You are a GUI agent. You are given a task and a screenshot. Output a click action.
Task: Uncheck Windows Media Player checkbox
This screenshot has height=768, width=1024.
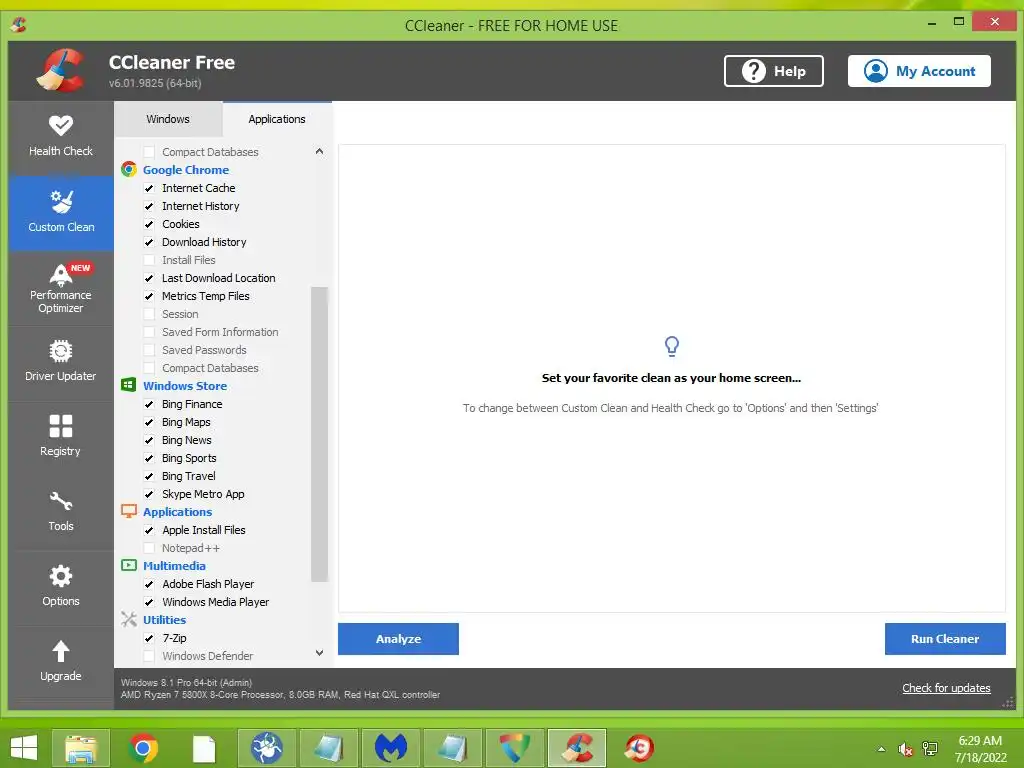pos(149,602)
